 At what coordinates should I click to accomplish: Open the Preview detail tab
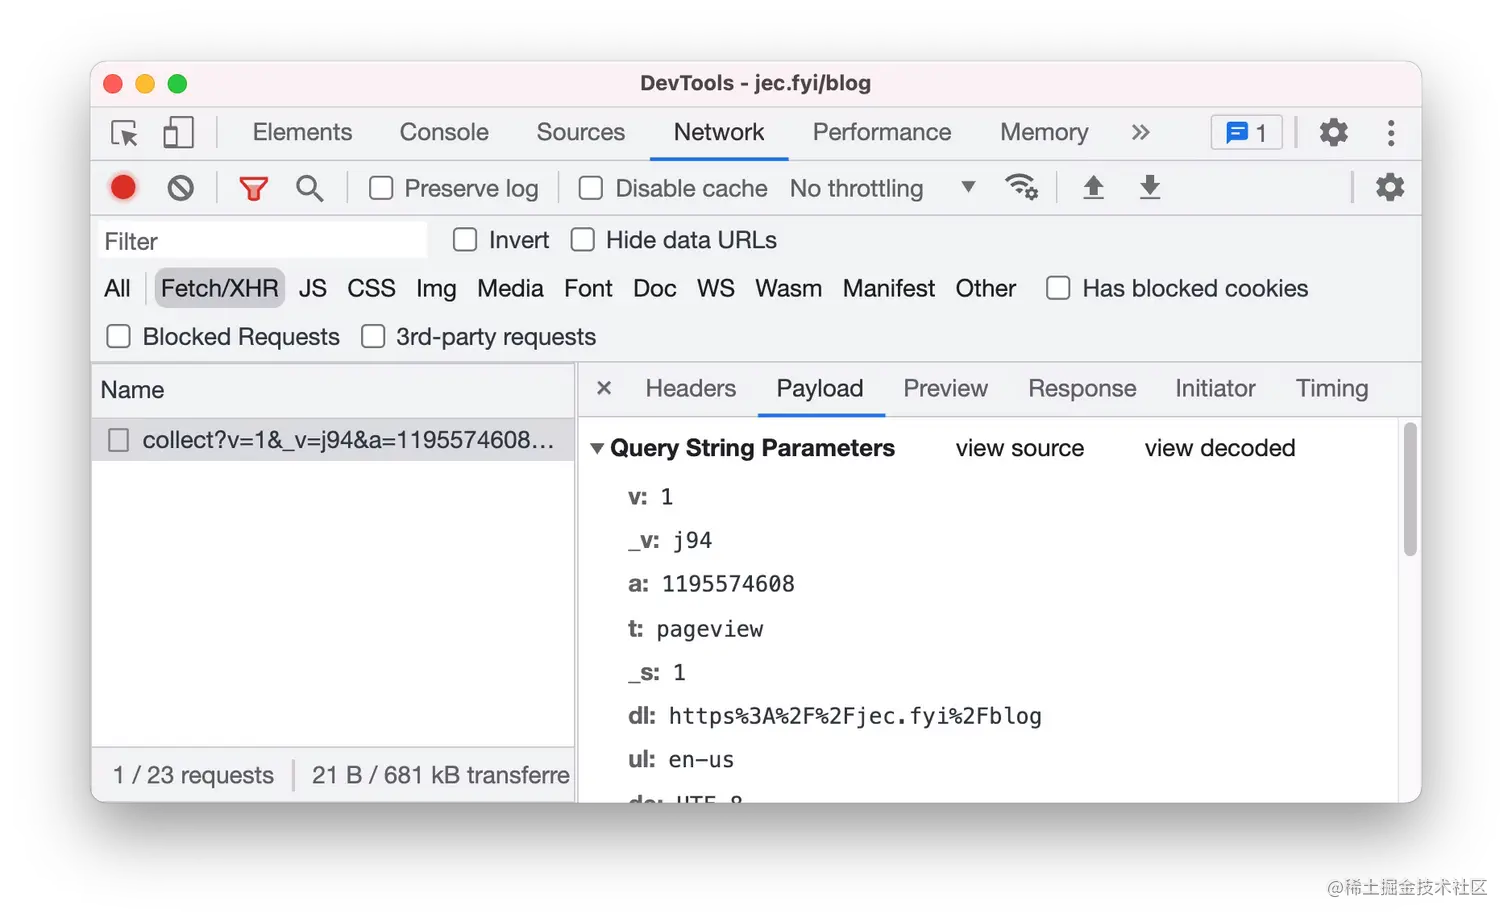point(945,388)
